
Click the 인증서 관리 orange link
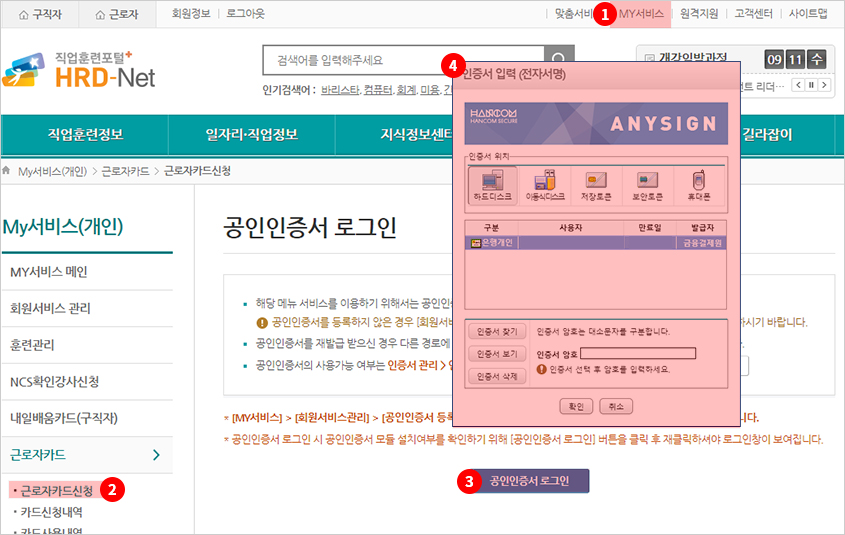(x=413, y=365)
